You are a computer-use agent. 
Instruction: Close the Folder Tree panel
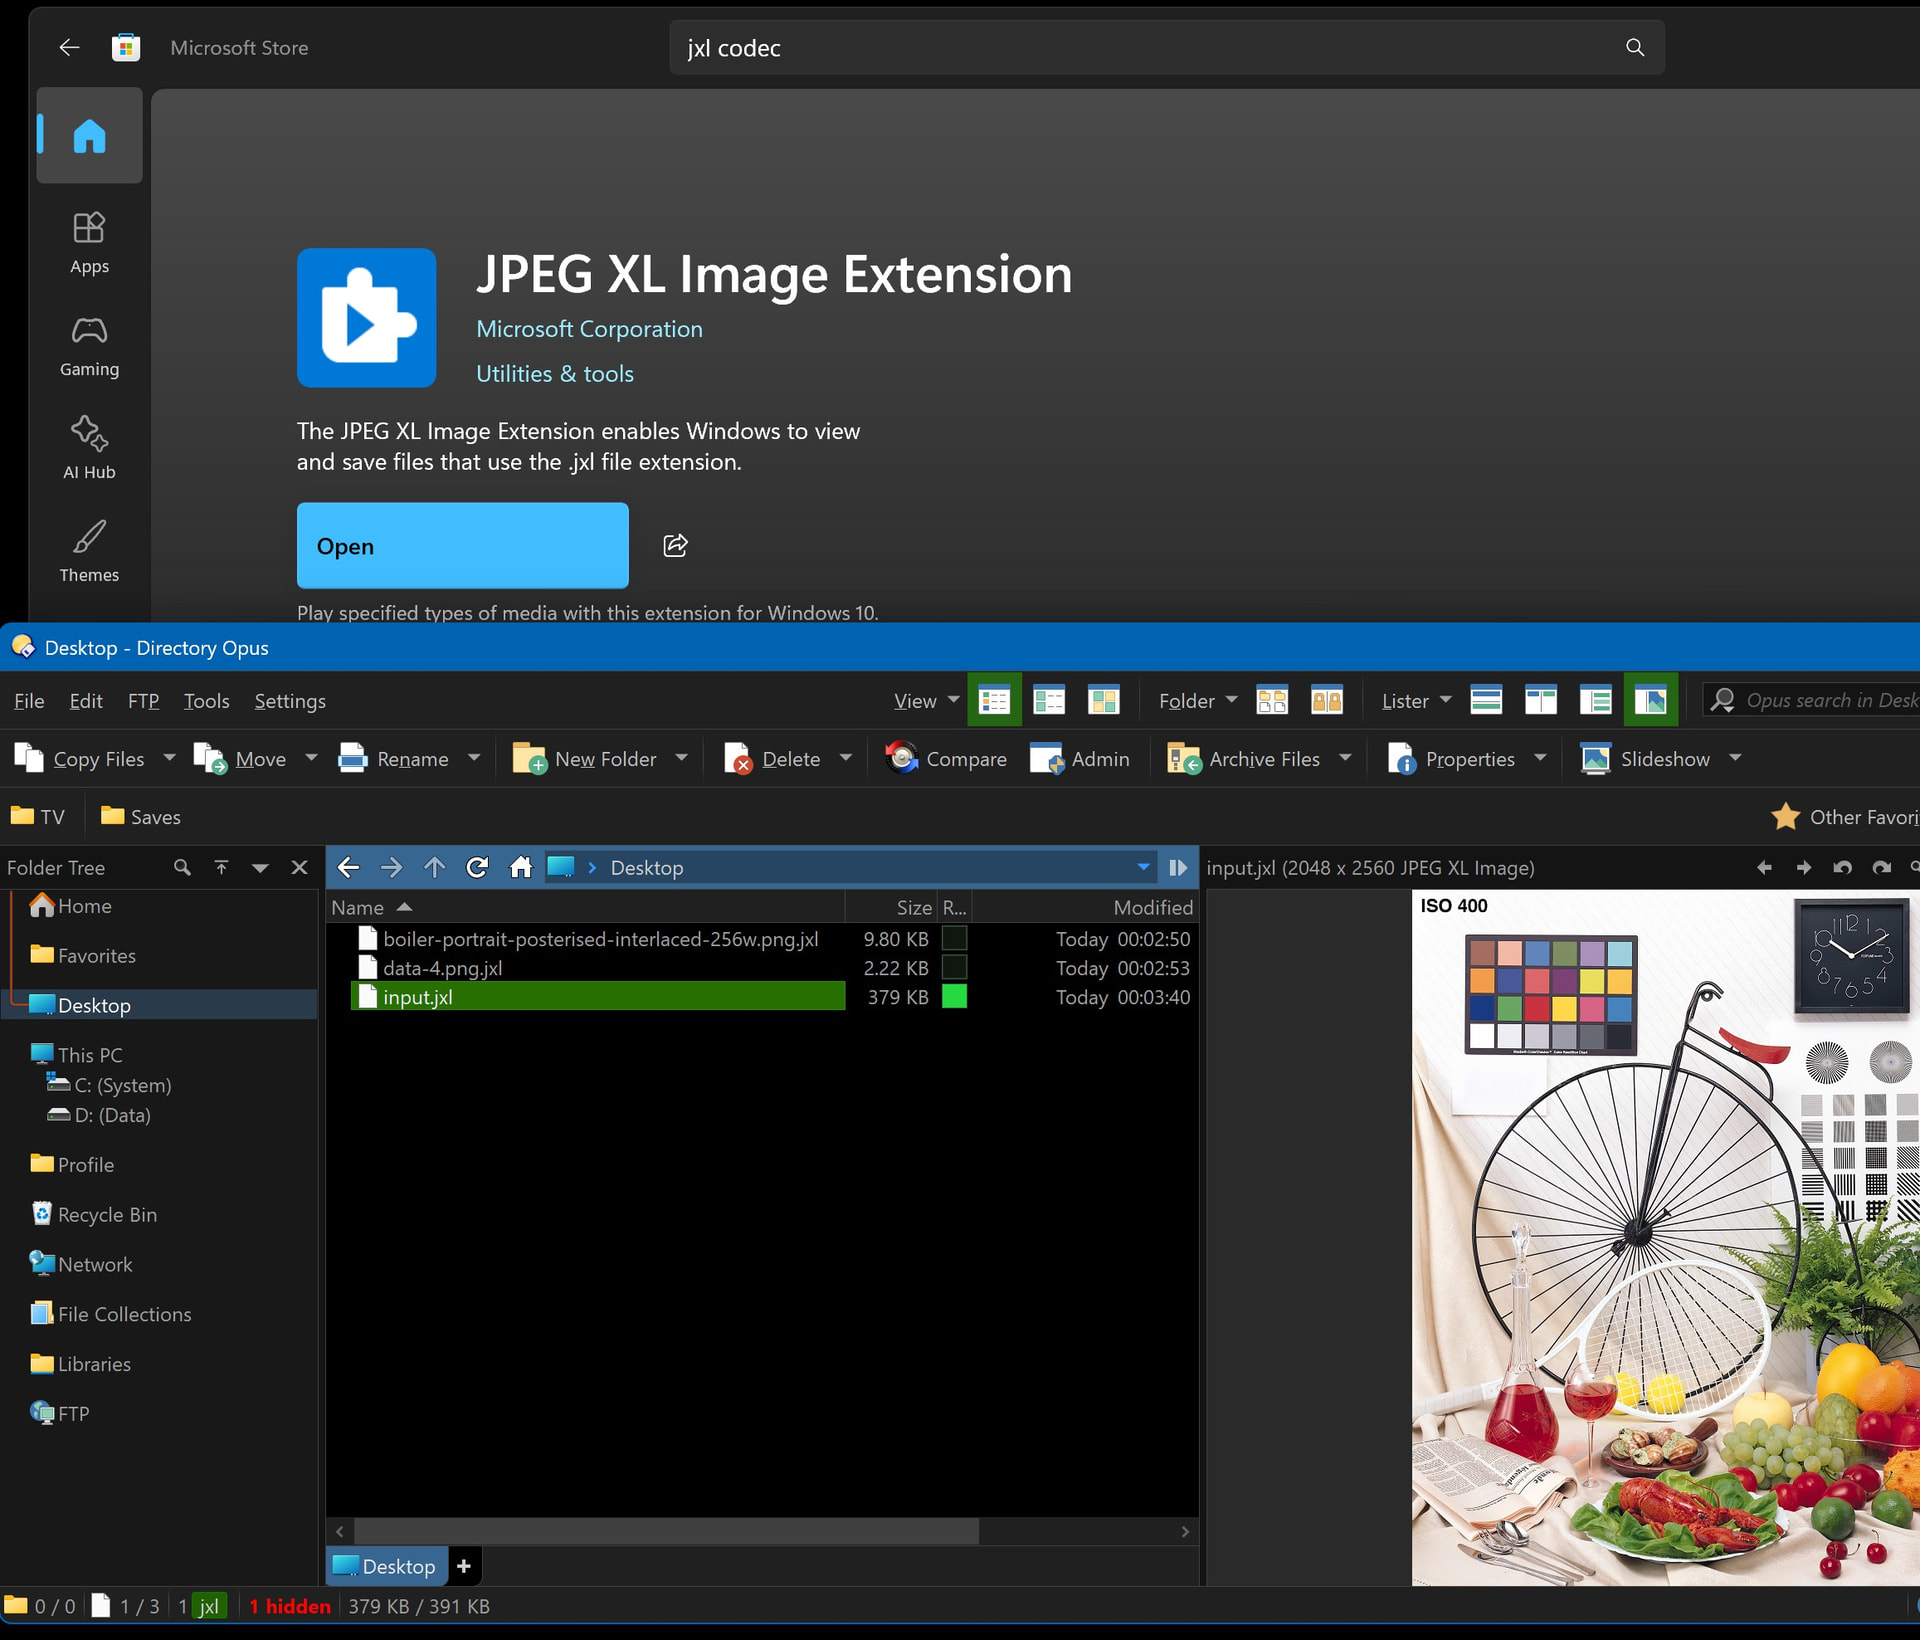click(x=299, y=867)
